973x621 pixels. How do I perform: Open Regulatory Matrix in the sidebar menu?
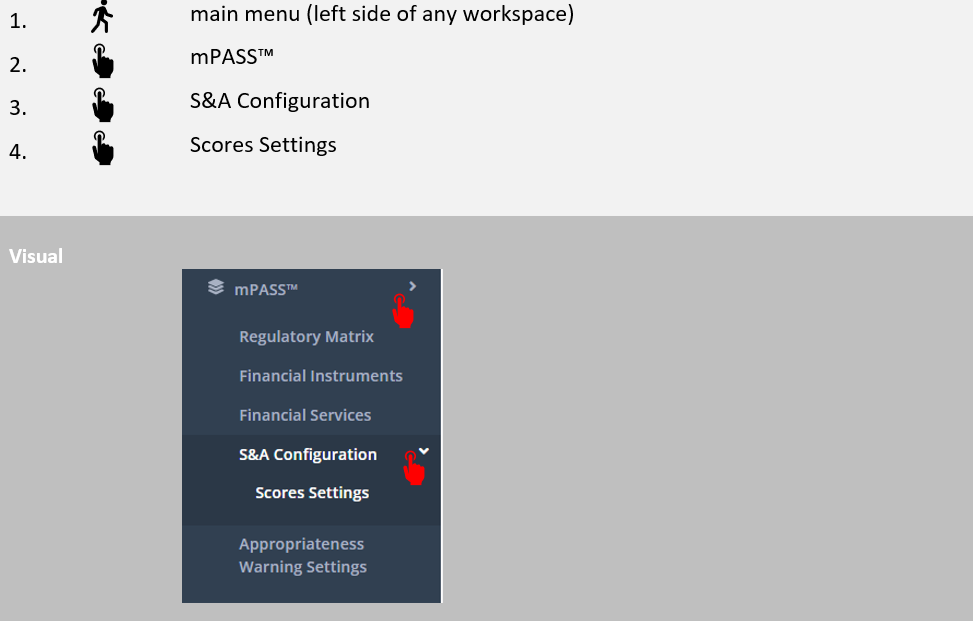306,337
